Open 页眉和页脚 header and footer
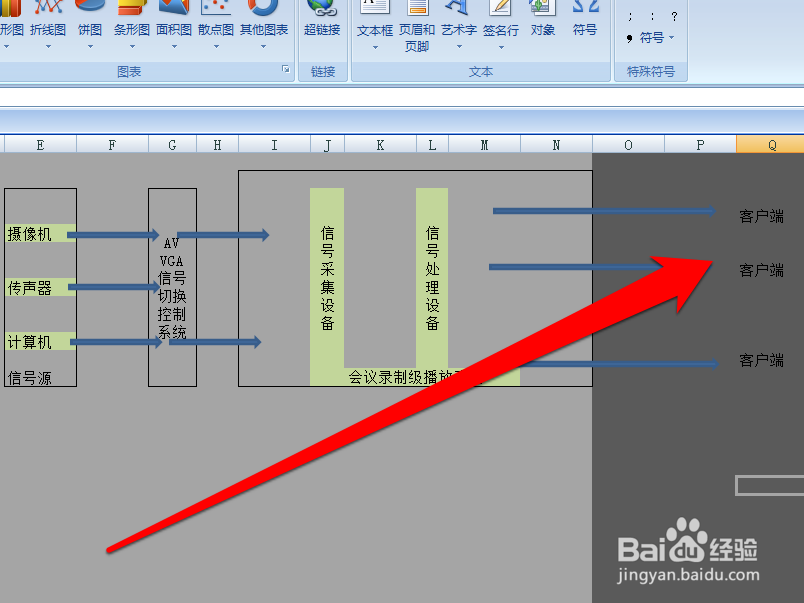Image resolution: width=804 pixels, height=603 pixels. tap(417, 26)
